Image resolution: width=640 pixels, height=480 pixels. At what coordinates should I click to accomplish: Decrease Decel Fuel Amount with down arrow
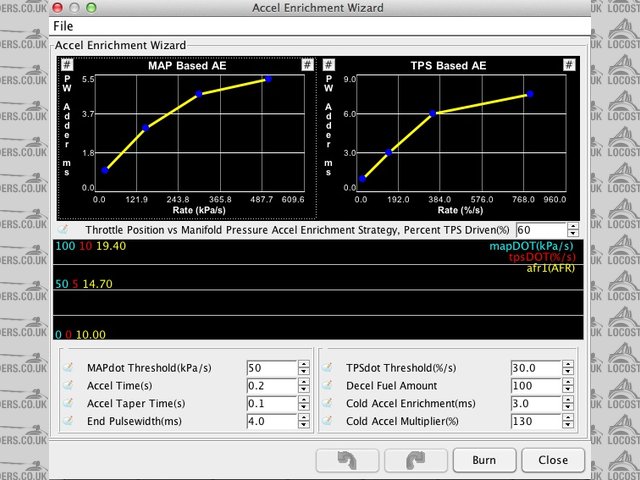coord(568,389)
